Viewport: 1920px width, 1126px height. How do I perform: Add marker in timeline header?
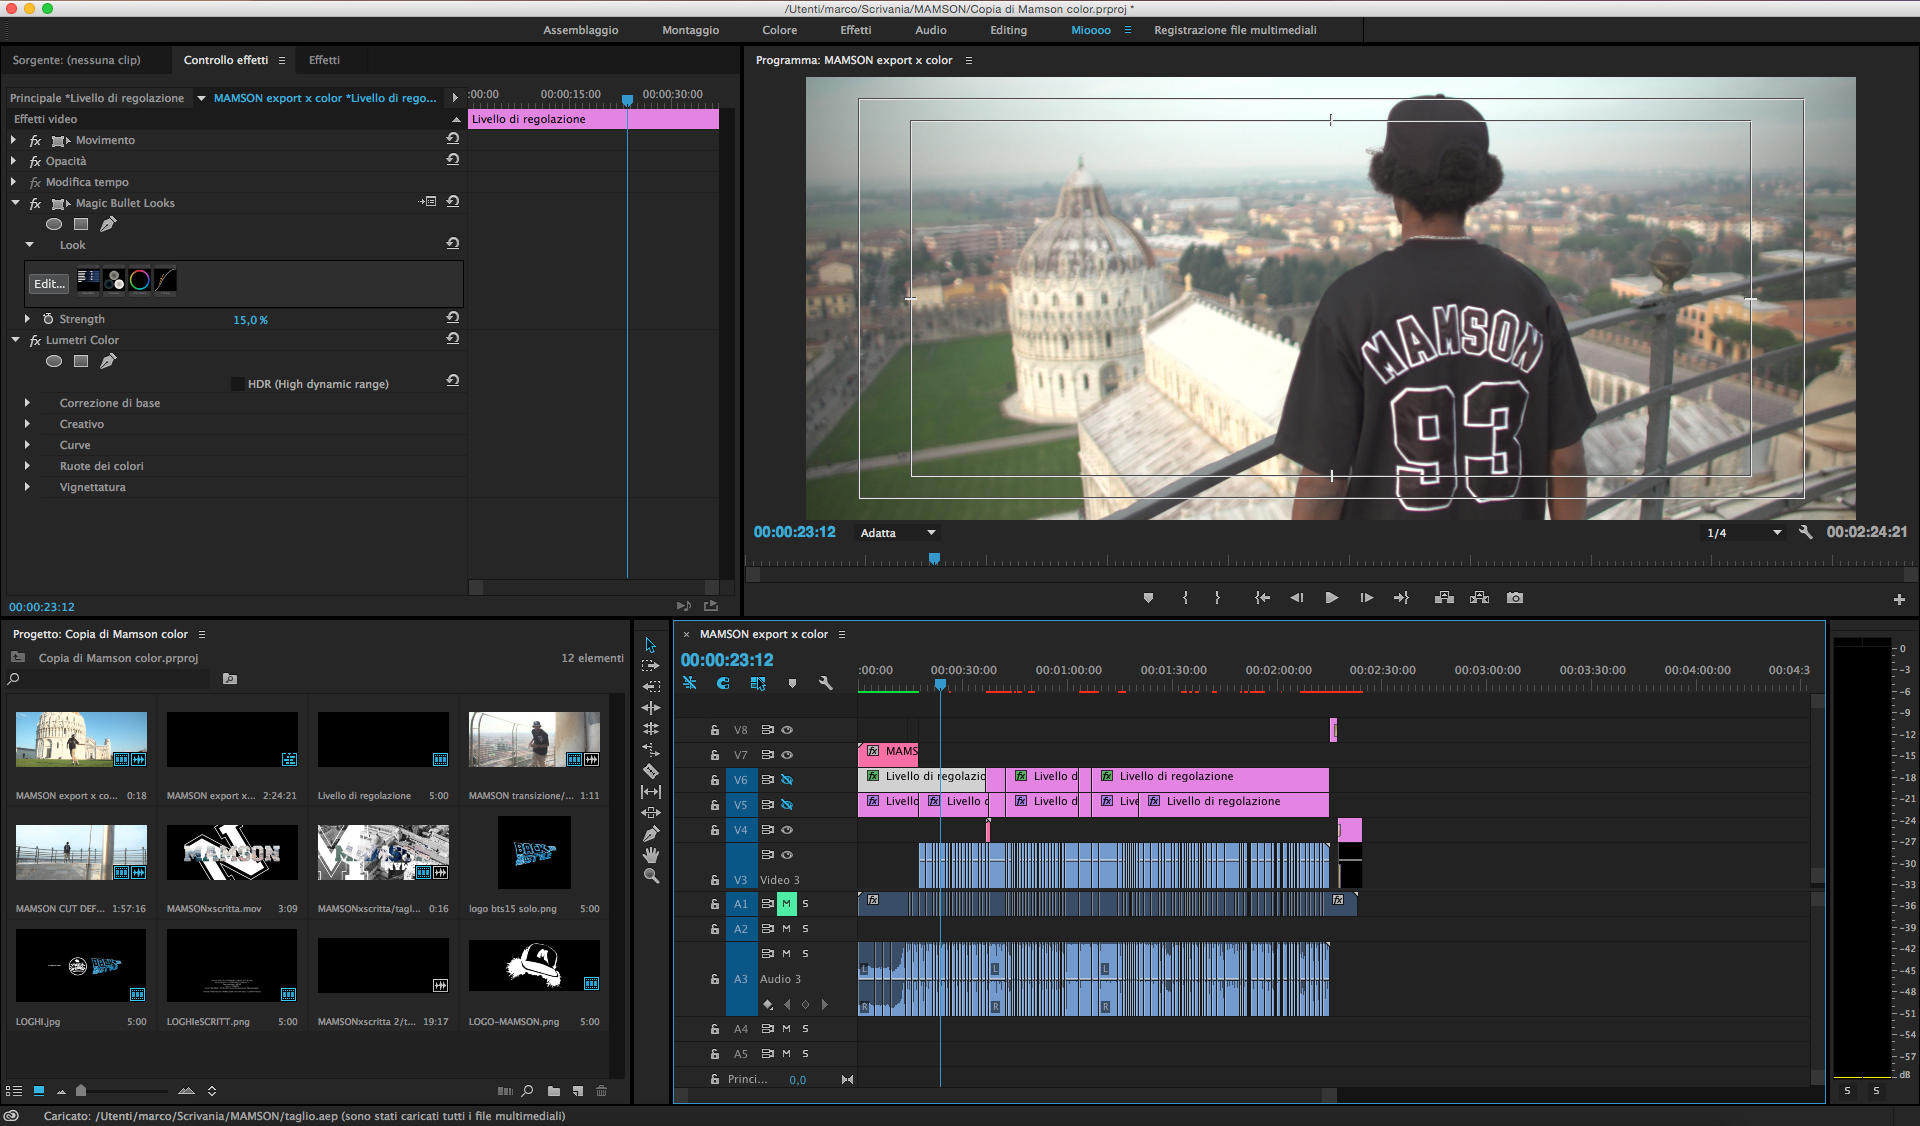[x=792, y=683]
